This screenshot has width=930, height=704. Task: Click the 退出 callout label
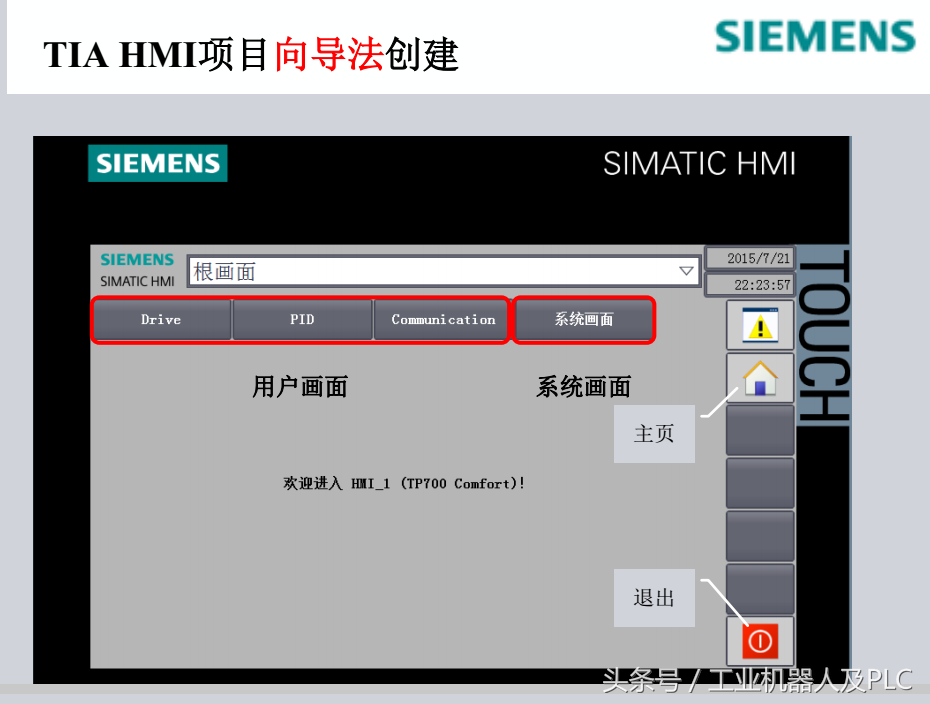coord(654,598)
